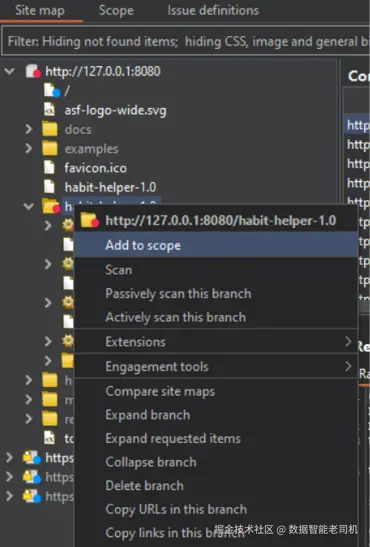This screenshot has height=547, width=370.
Task: Choose Copy links in this branch
Action: pyautogui.click(x=216, y=533)
